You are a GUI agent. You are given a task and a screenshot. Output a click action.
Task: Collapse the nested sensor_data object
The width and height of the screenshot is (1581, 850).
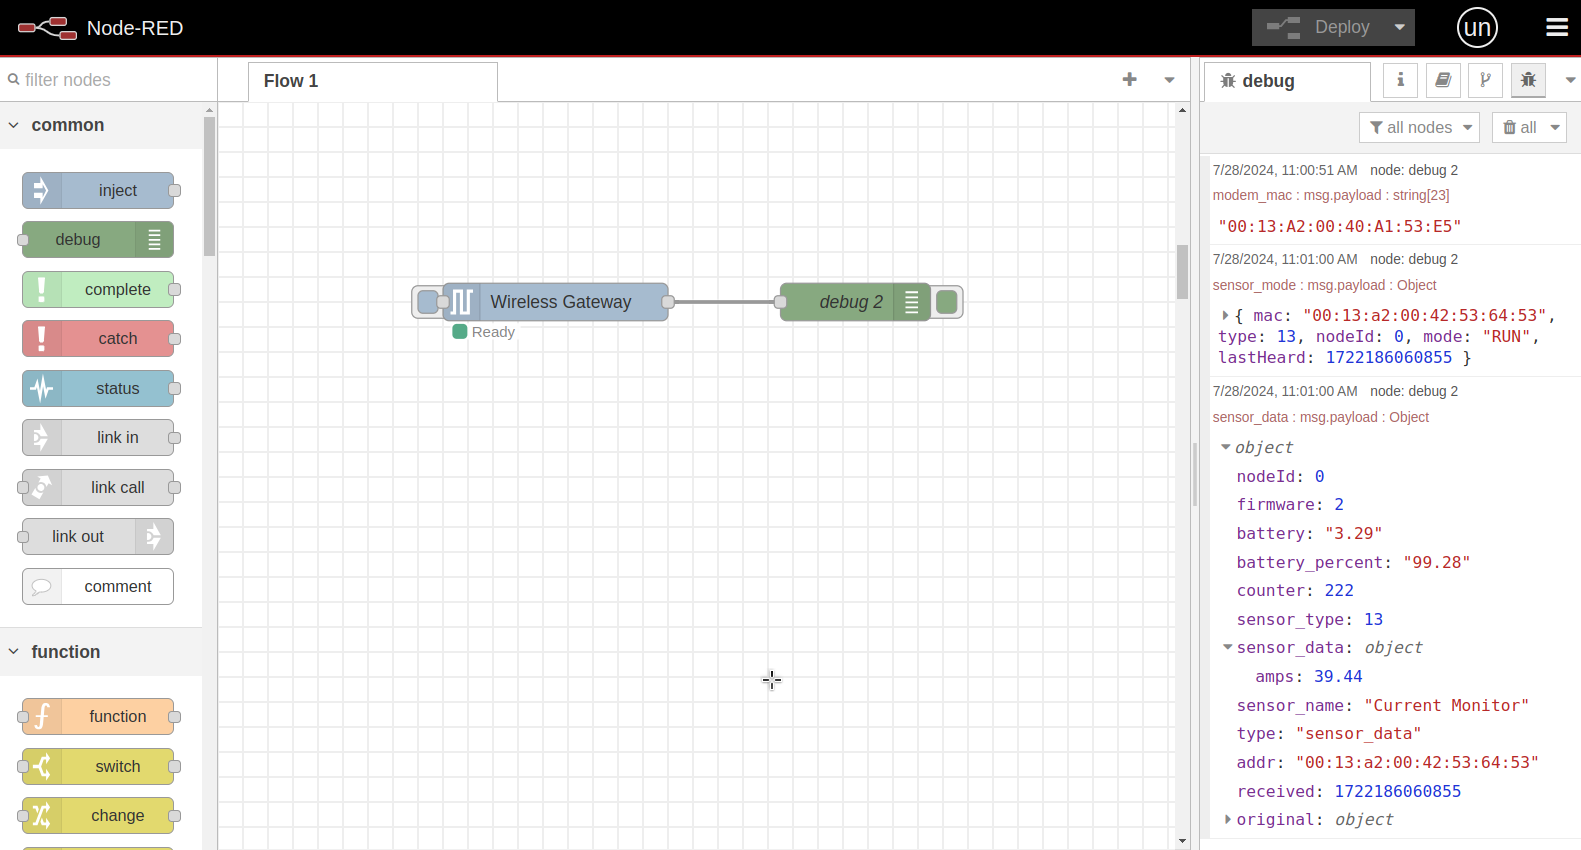(1227, 647)
